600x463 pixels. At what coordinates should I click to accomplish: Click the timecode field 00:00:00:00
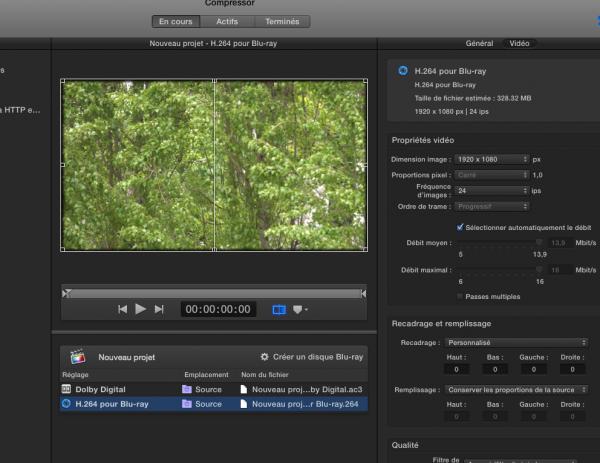point(218,309)
